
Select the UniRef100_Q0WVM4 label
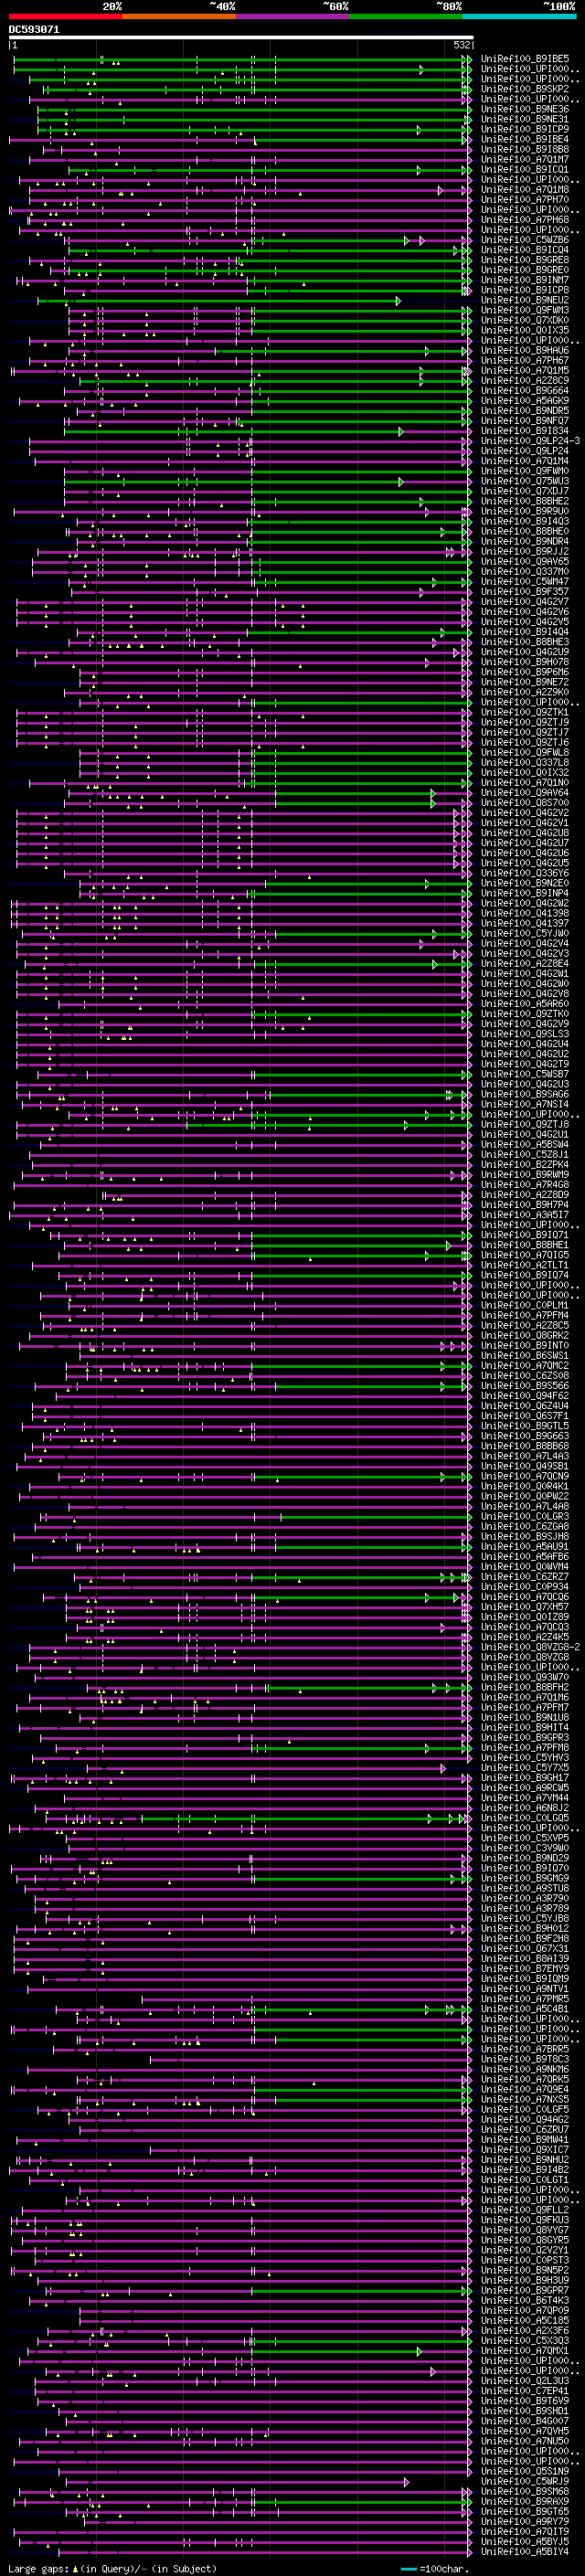pos(525,1567)
